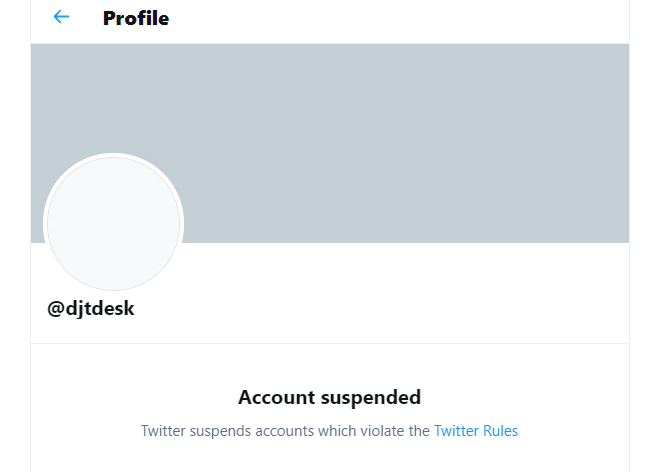Viewport: 656px width, 472px height.
Task: Click 'Profile' label in the top bar
Action: coord(136,18)
